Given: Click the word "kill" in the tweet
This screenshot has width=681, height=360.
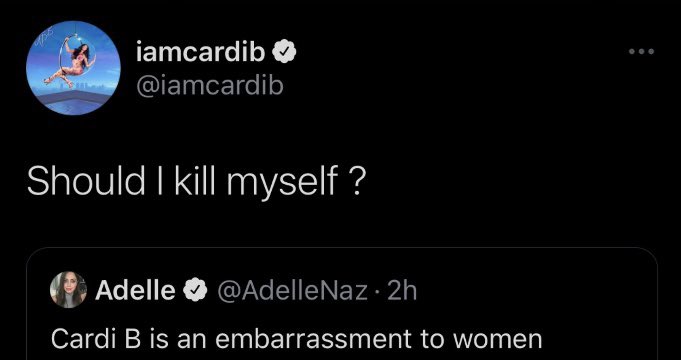Looking at the screenshot, I should click(x=195, y=180).
